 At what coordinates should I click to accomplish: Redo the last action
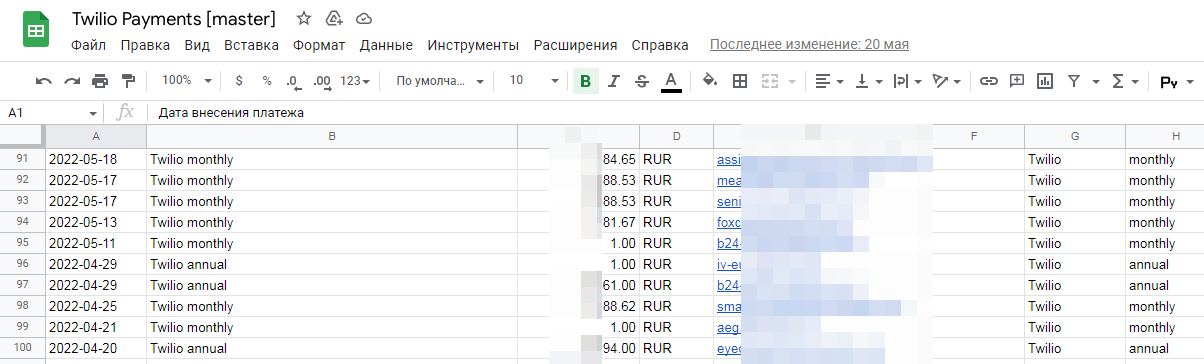pyautogui.click(x=72, y=81)
